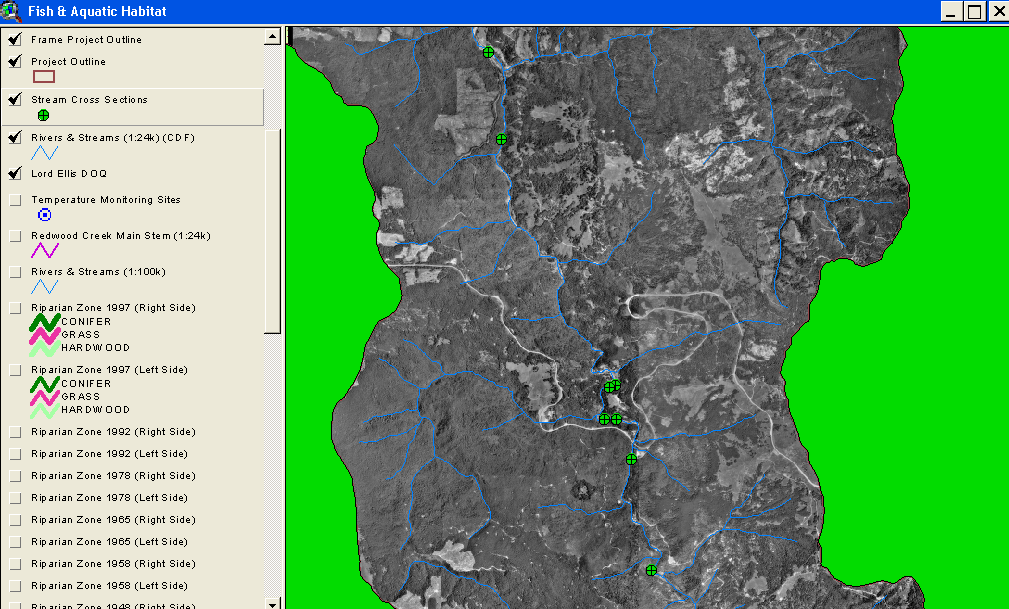Click the GRASS symbol under Riparian Zone 1997 (Right Side)
1009x609 pixels.
(44, 335)
